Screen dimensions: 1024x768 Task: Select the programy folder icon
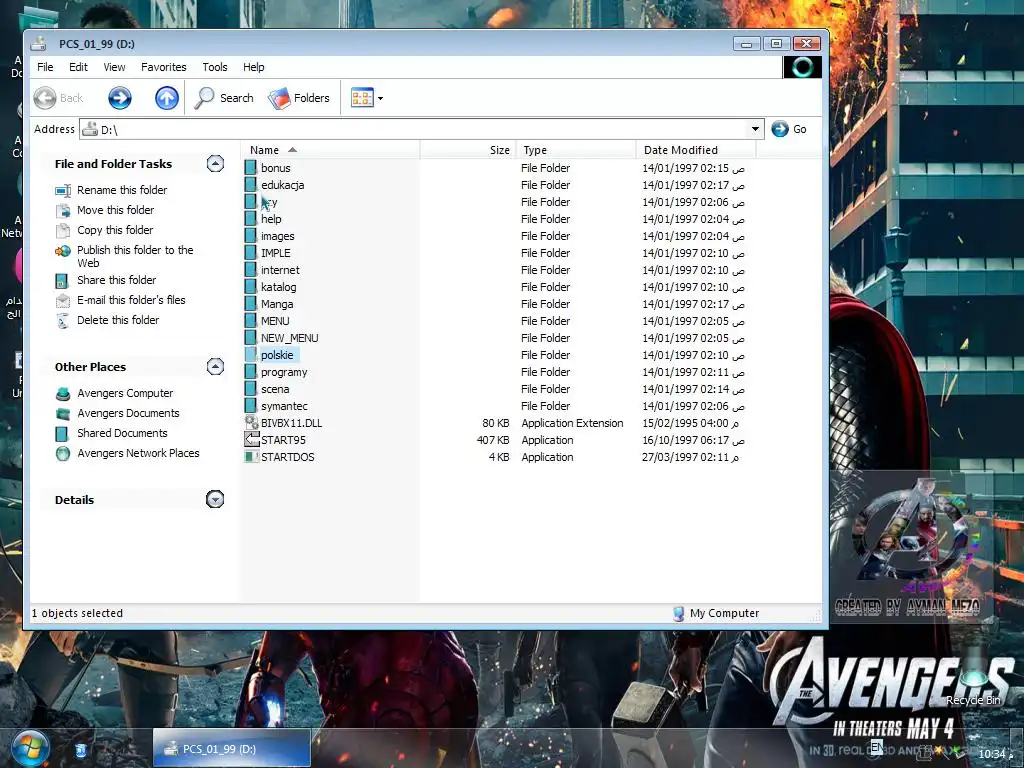[x=251, y=372]
